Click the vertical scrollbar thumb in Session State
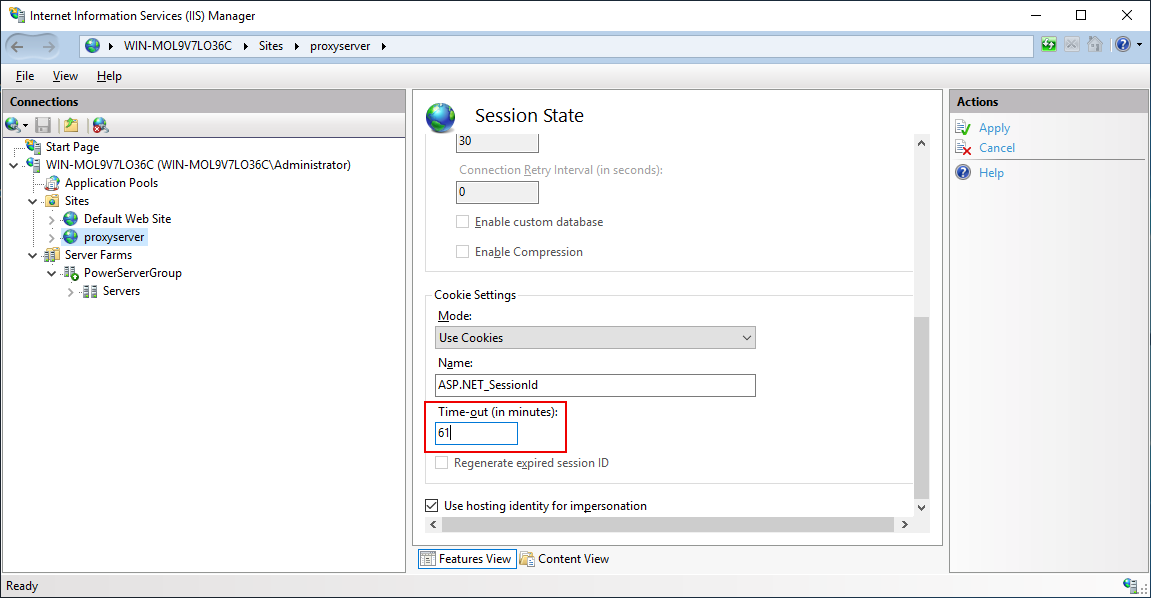The height and width of the screenshot is (598, 1151). (x=921, y=407)
